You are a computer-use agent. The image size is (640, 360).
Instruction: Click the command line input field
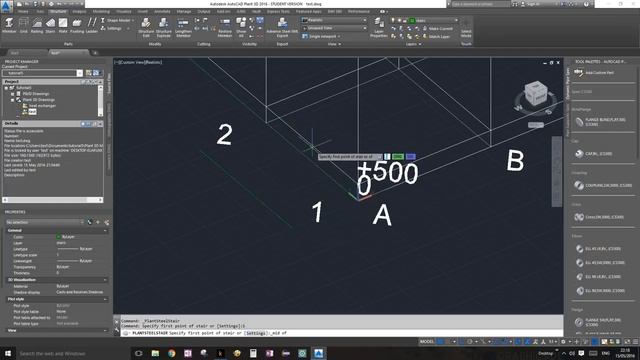pyautogui.click(x=343, y=333)
